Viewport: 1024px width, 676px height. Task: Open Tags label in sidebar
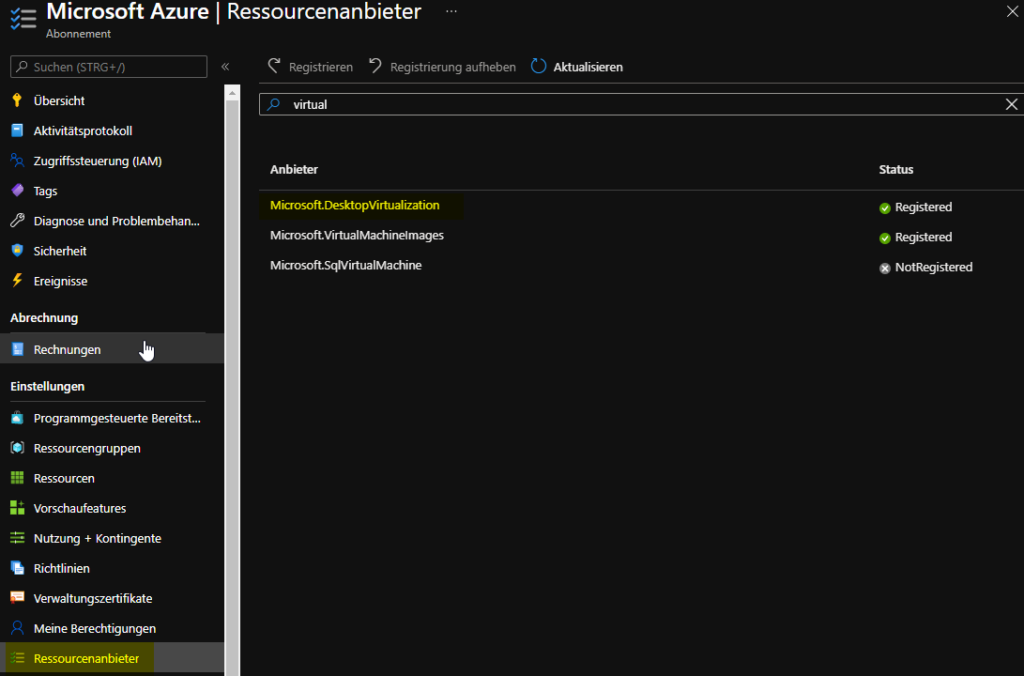(x=45, y=191)
